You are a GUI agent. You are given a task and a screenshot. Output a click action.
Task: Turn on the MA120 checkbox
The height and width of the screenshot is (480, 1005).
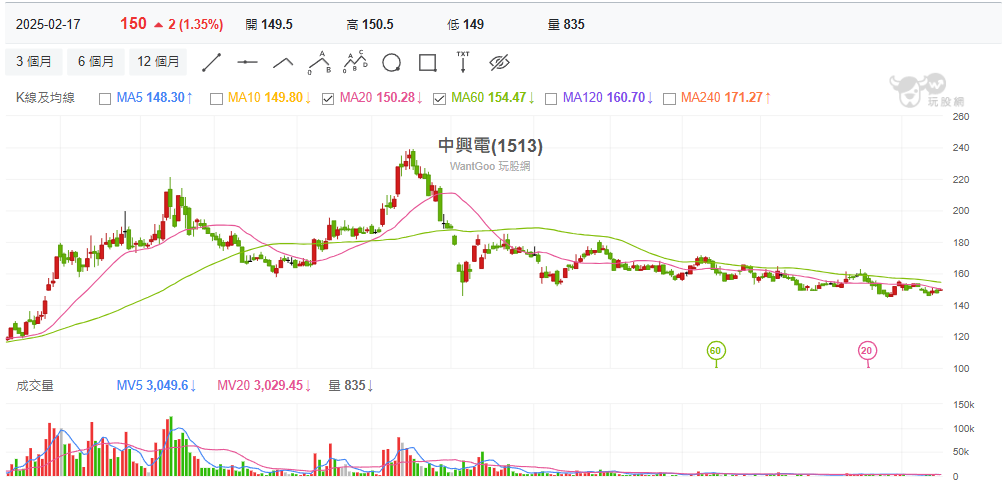[x=551, y=98]
